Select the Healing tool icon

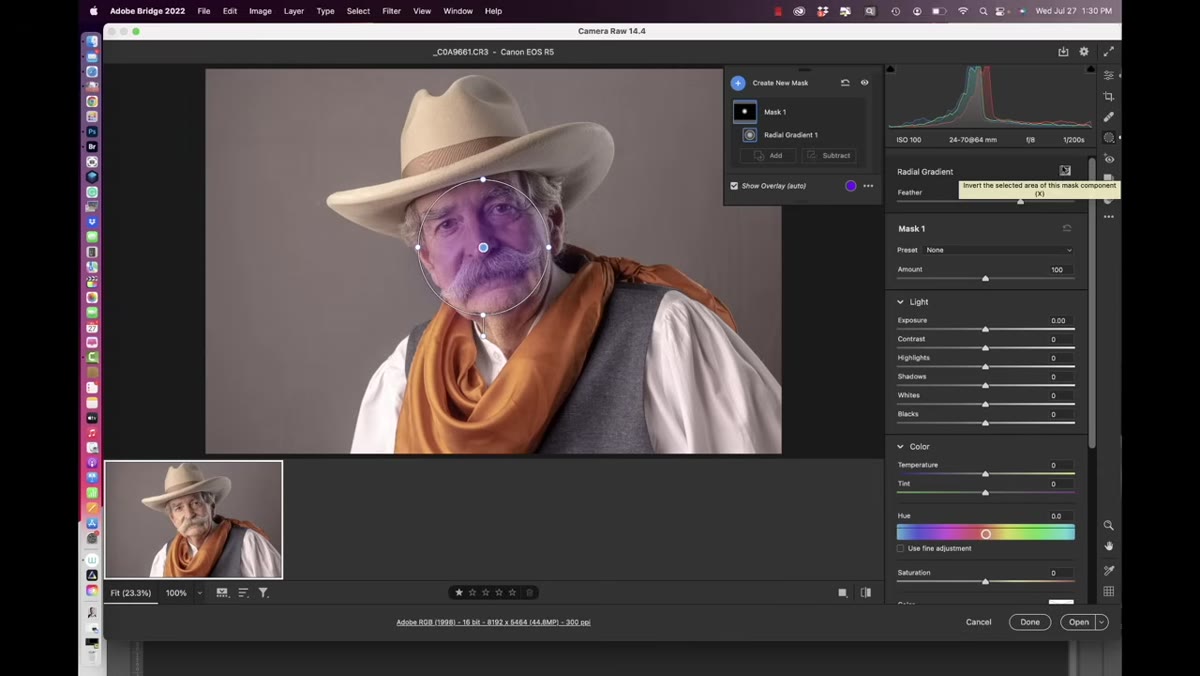point(1109,117)
